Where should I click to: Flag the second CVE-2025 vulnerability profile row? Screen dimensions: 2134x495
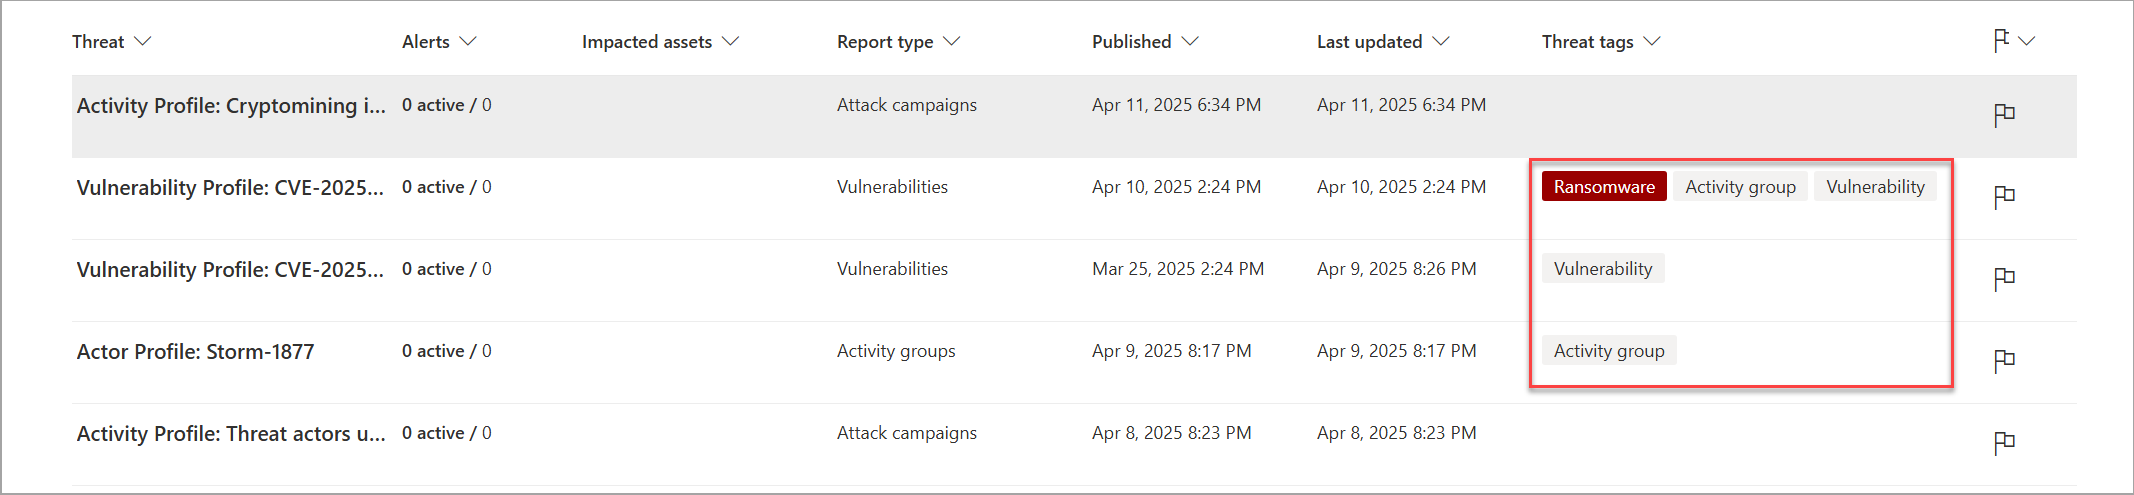(2004, 279)
